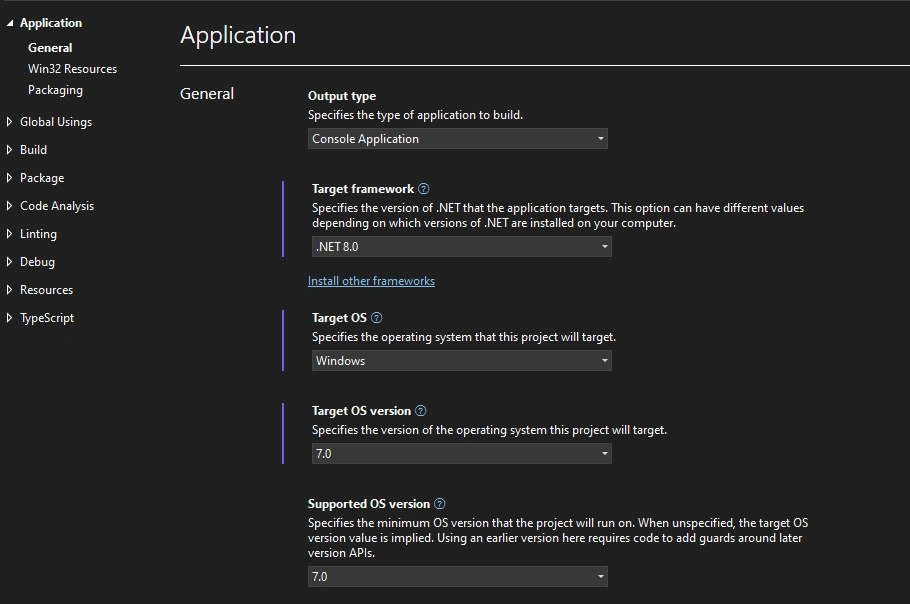Follow the Install other frameworks link
This screenshot has width=910, height=604.
371,281
